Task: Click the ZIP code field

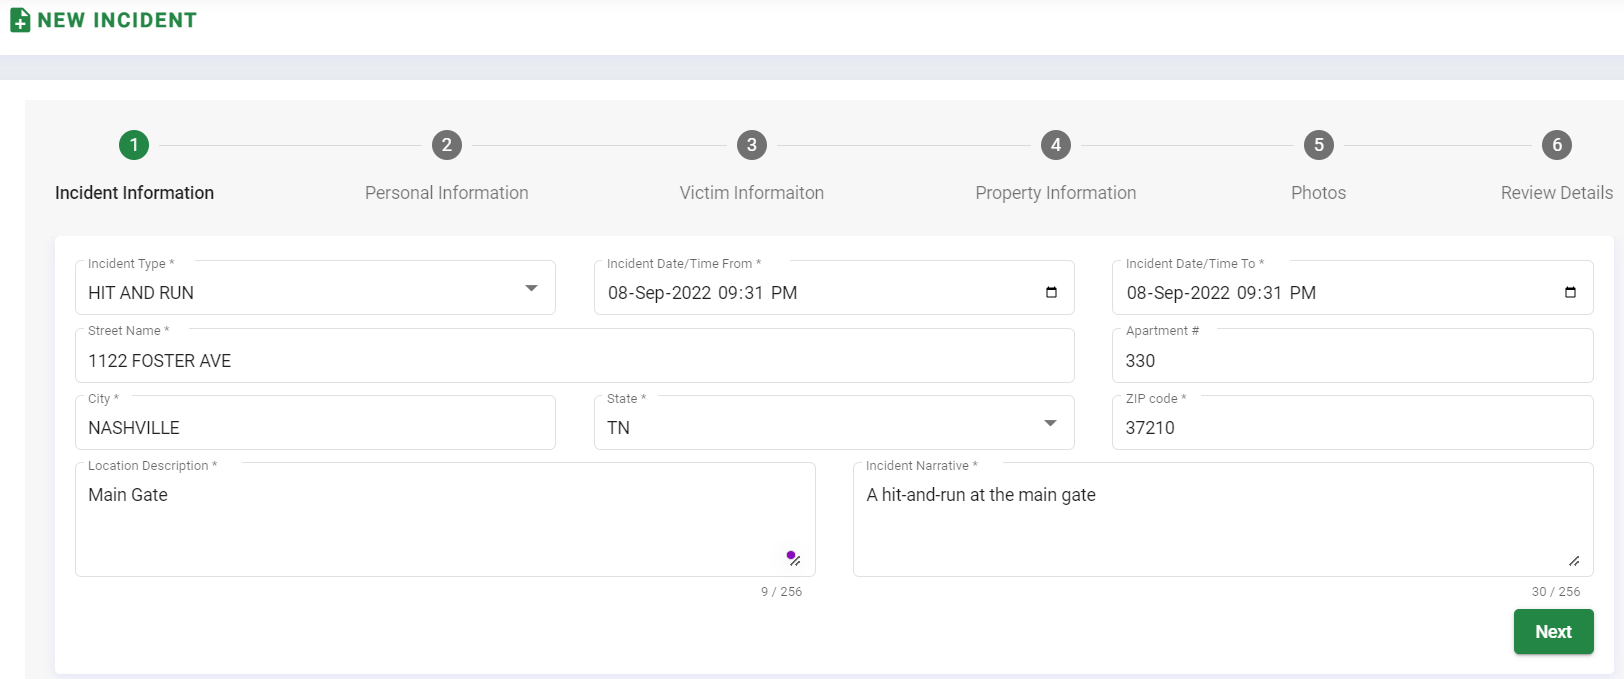Action: click(1353, 423)
